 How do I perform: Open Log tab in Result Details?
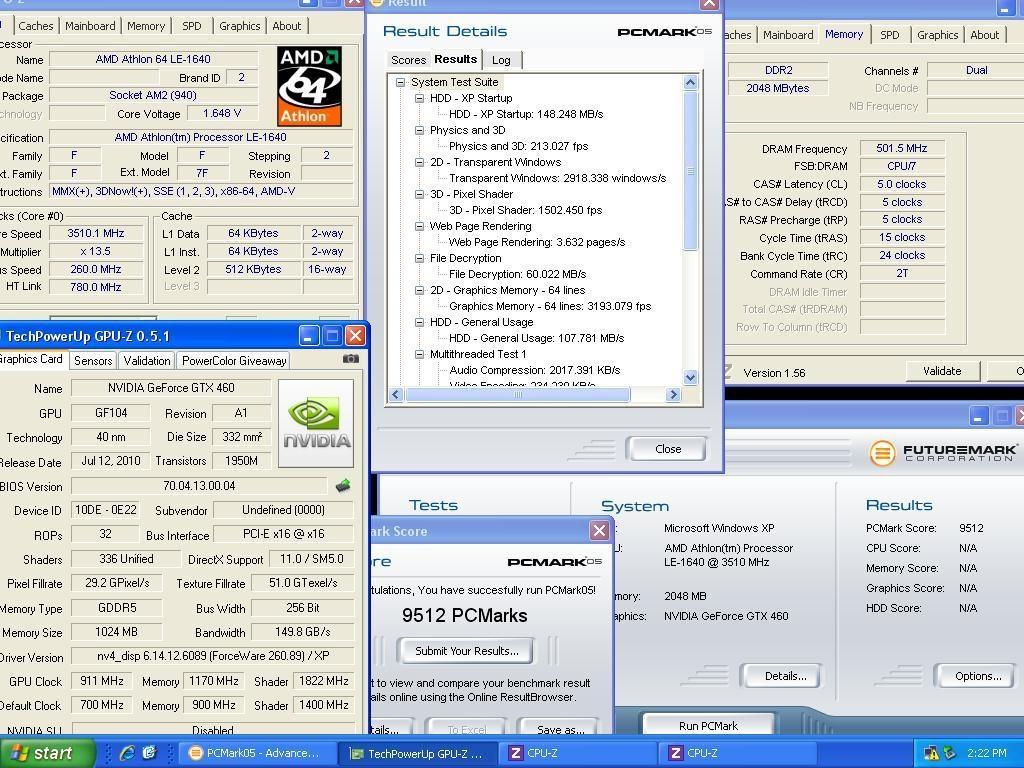[502, 60]
